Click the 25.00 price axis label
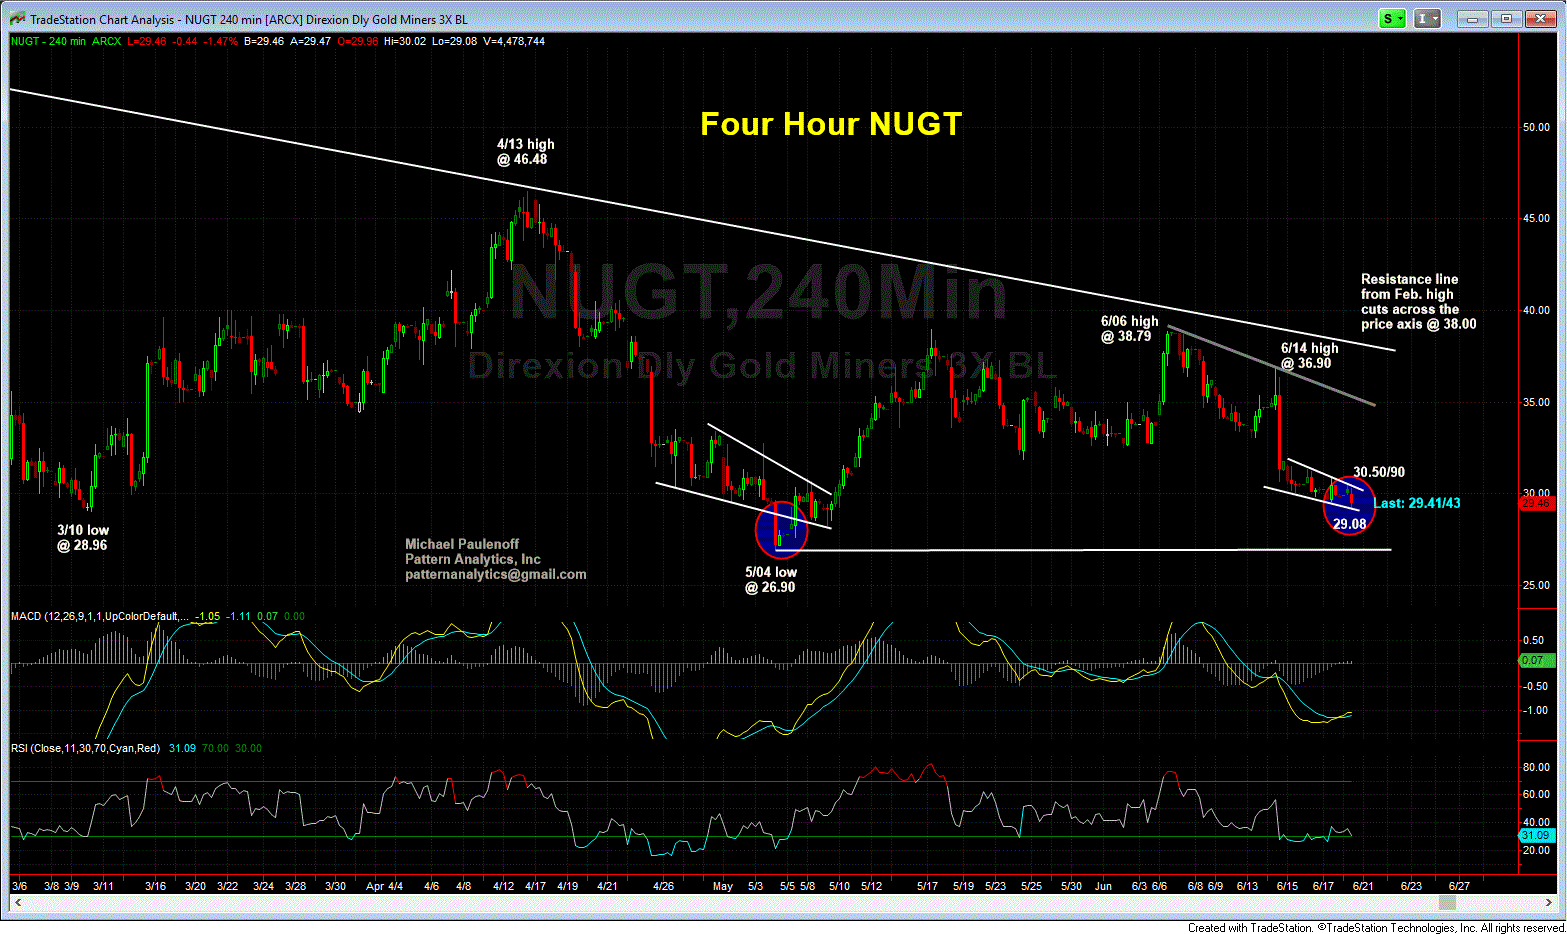 pyautogui.click(x=1535, y=586)
